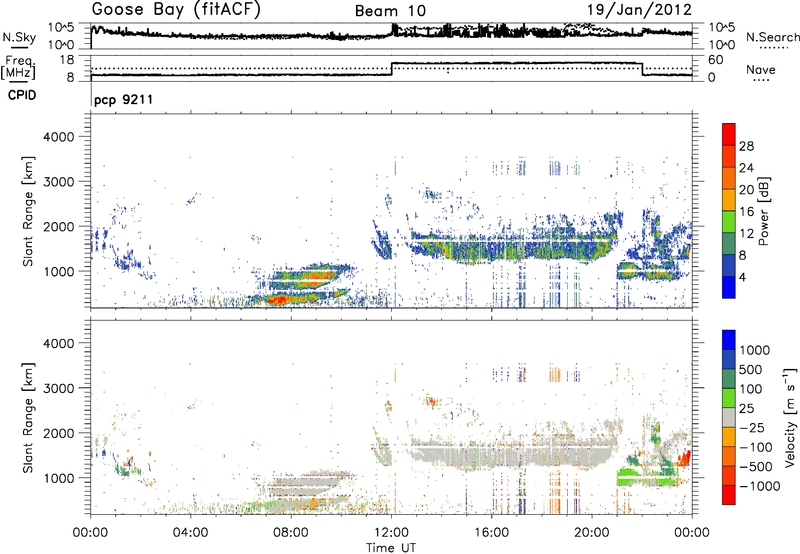Click the 'Power [dB]' colorbar title
Viewport: 800px width, 554px height.
pos(764,211)
